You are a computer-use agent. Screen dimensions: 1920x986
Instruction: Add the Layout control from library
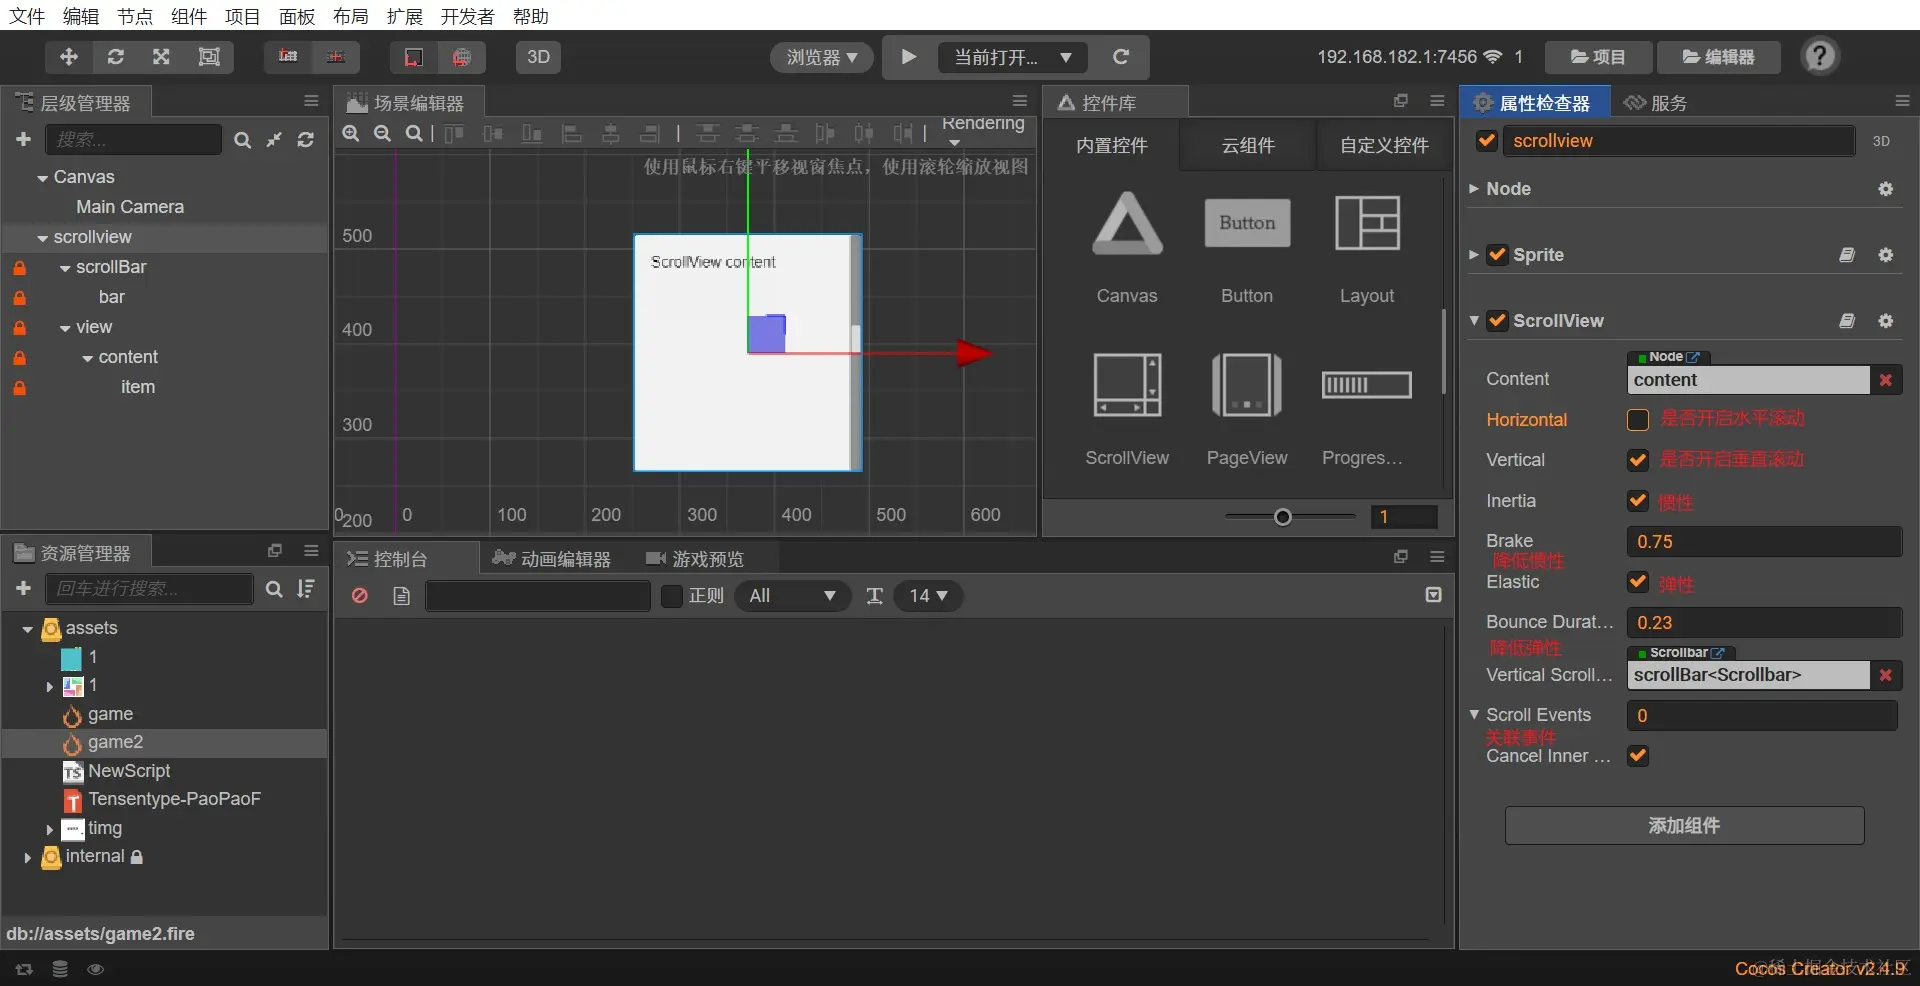1367,247
